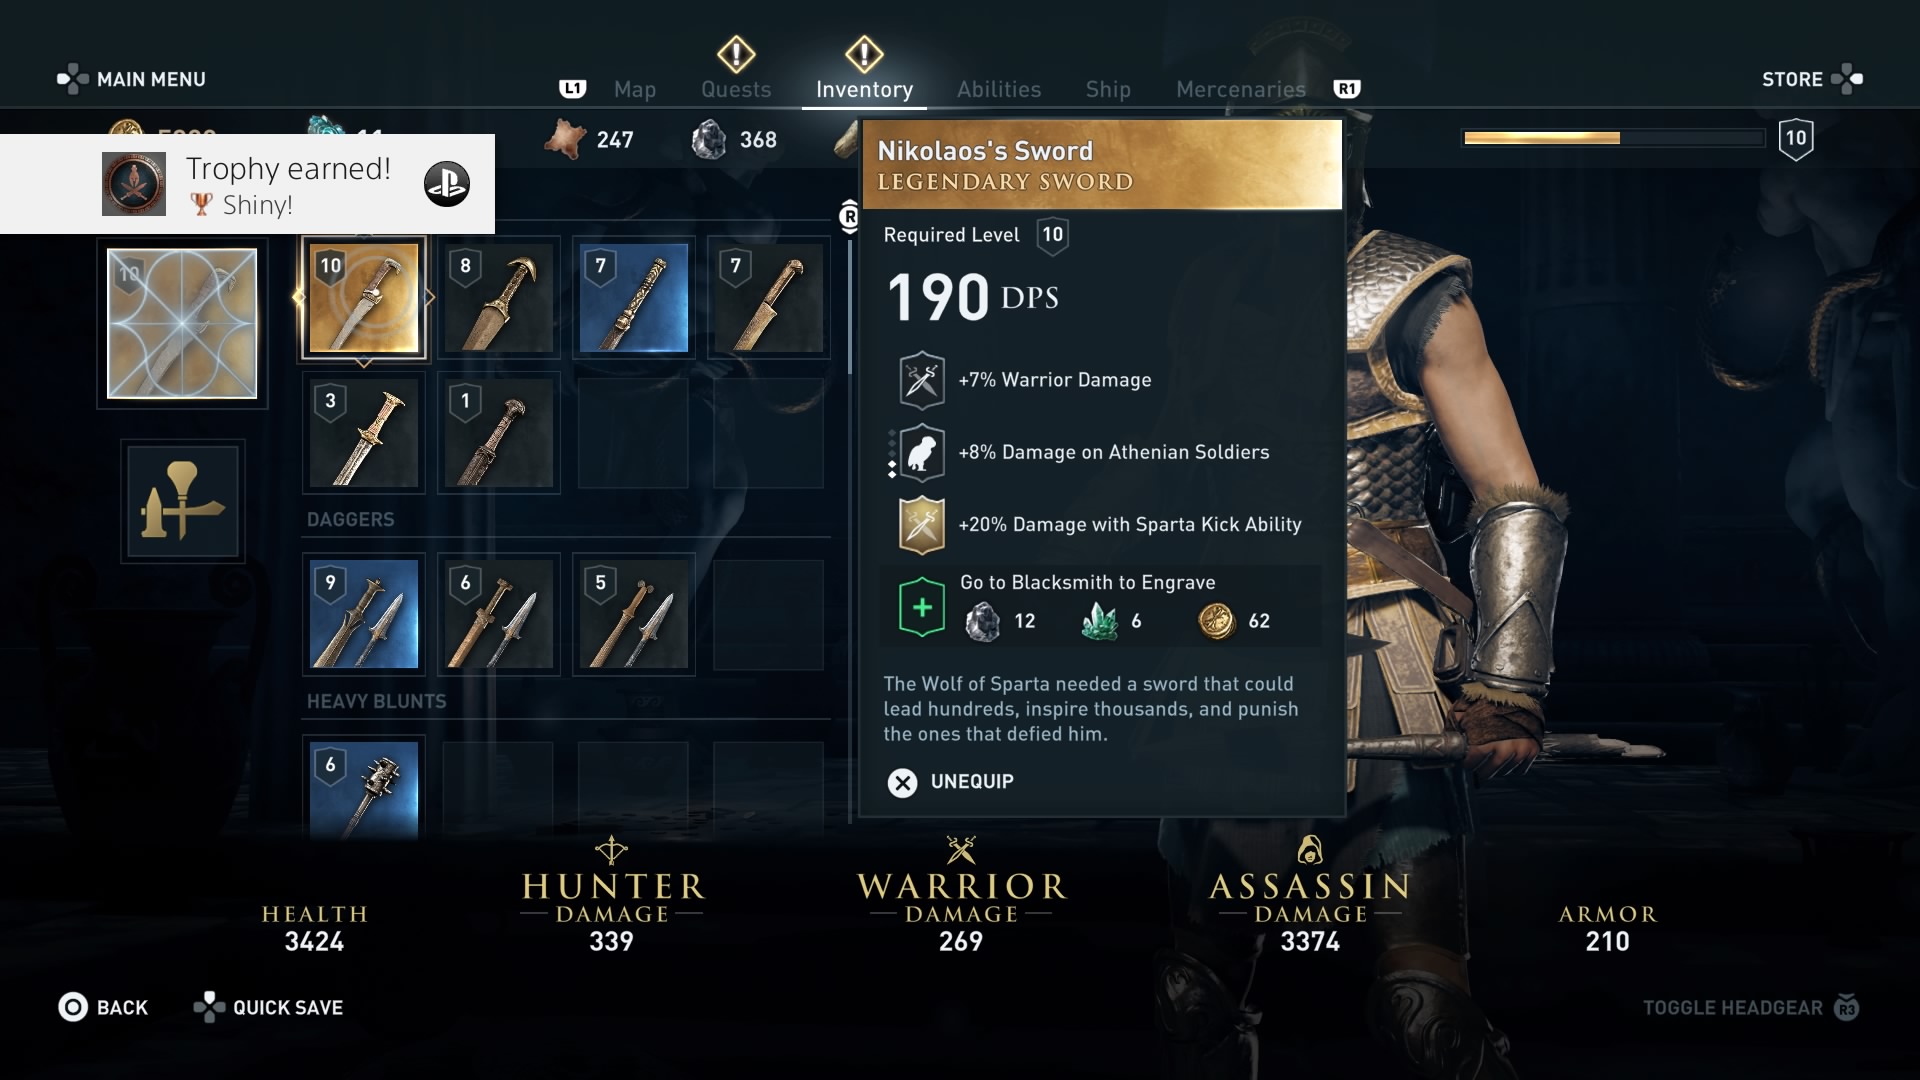Select the blue level 7 sword item
The height and width of the screenshot is (1080, 1920).
pos(634,298)
